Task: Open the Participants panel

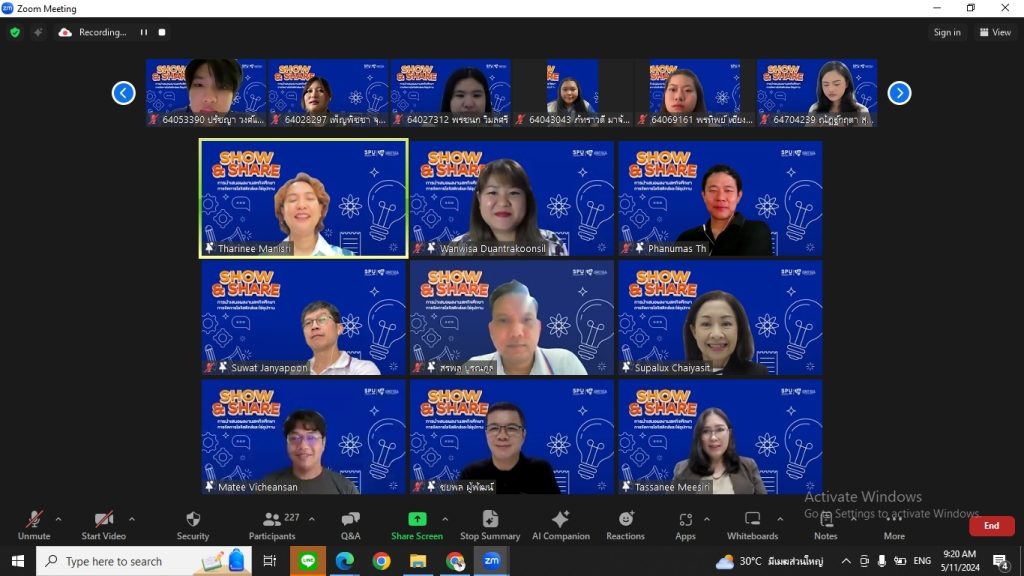Action: (272, 526)
